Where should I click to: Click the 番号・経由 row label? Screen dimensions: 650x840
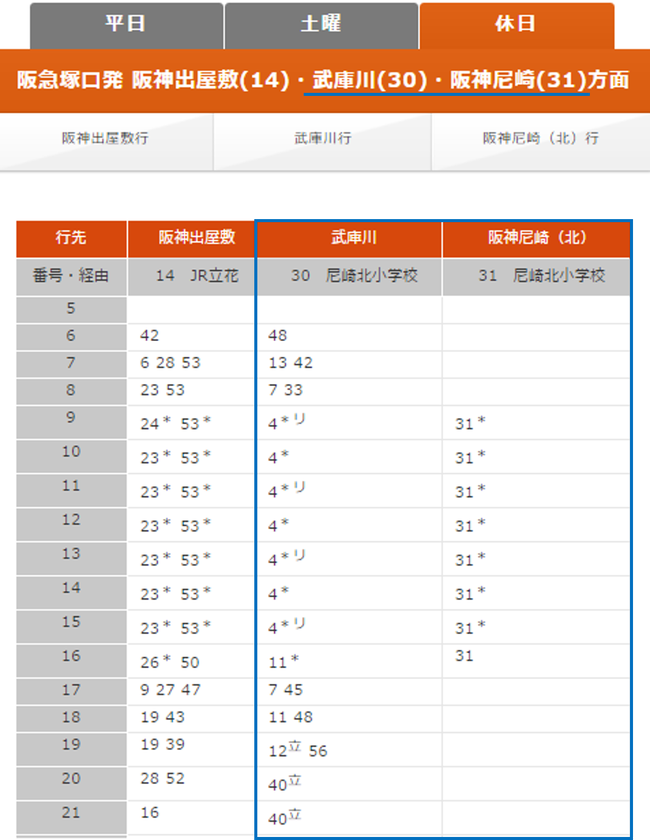[71, 276]
